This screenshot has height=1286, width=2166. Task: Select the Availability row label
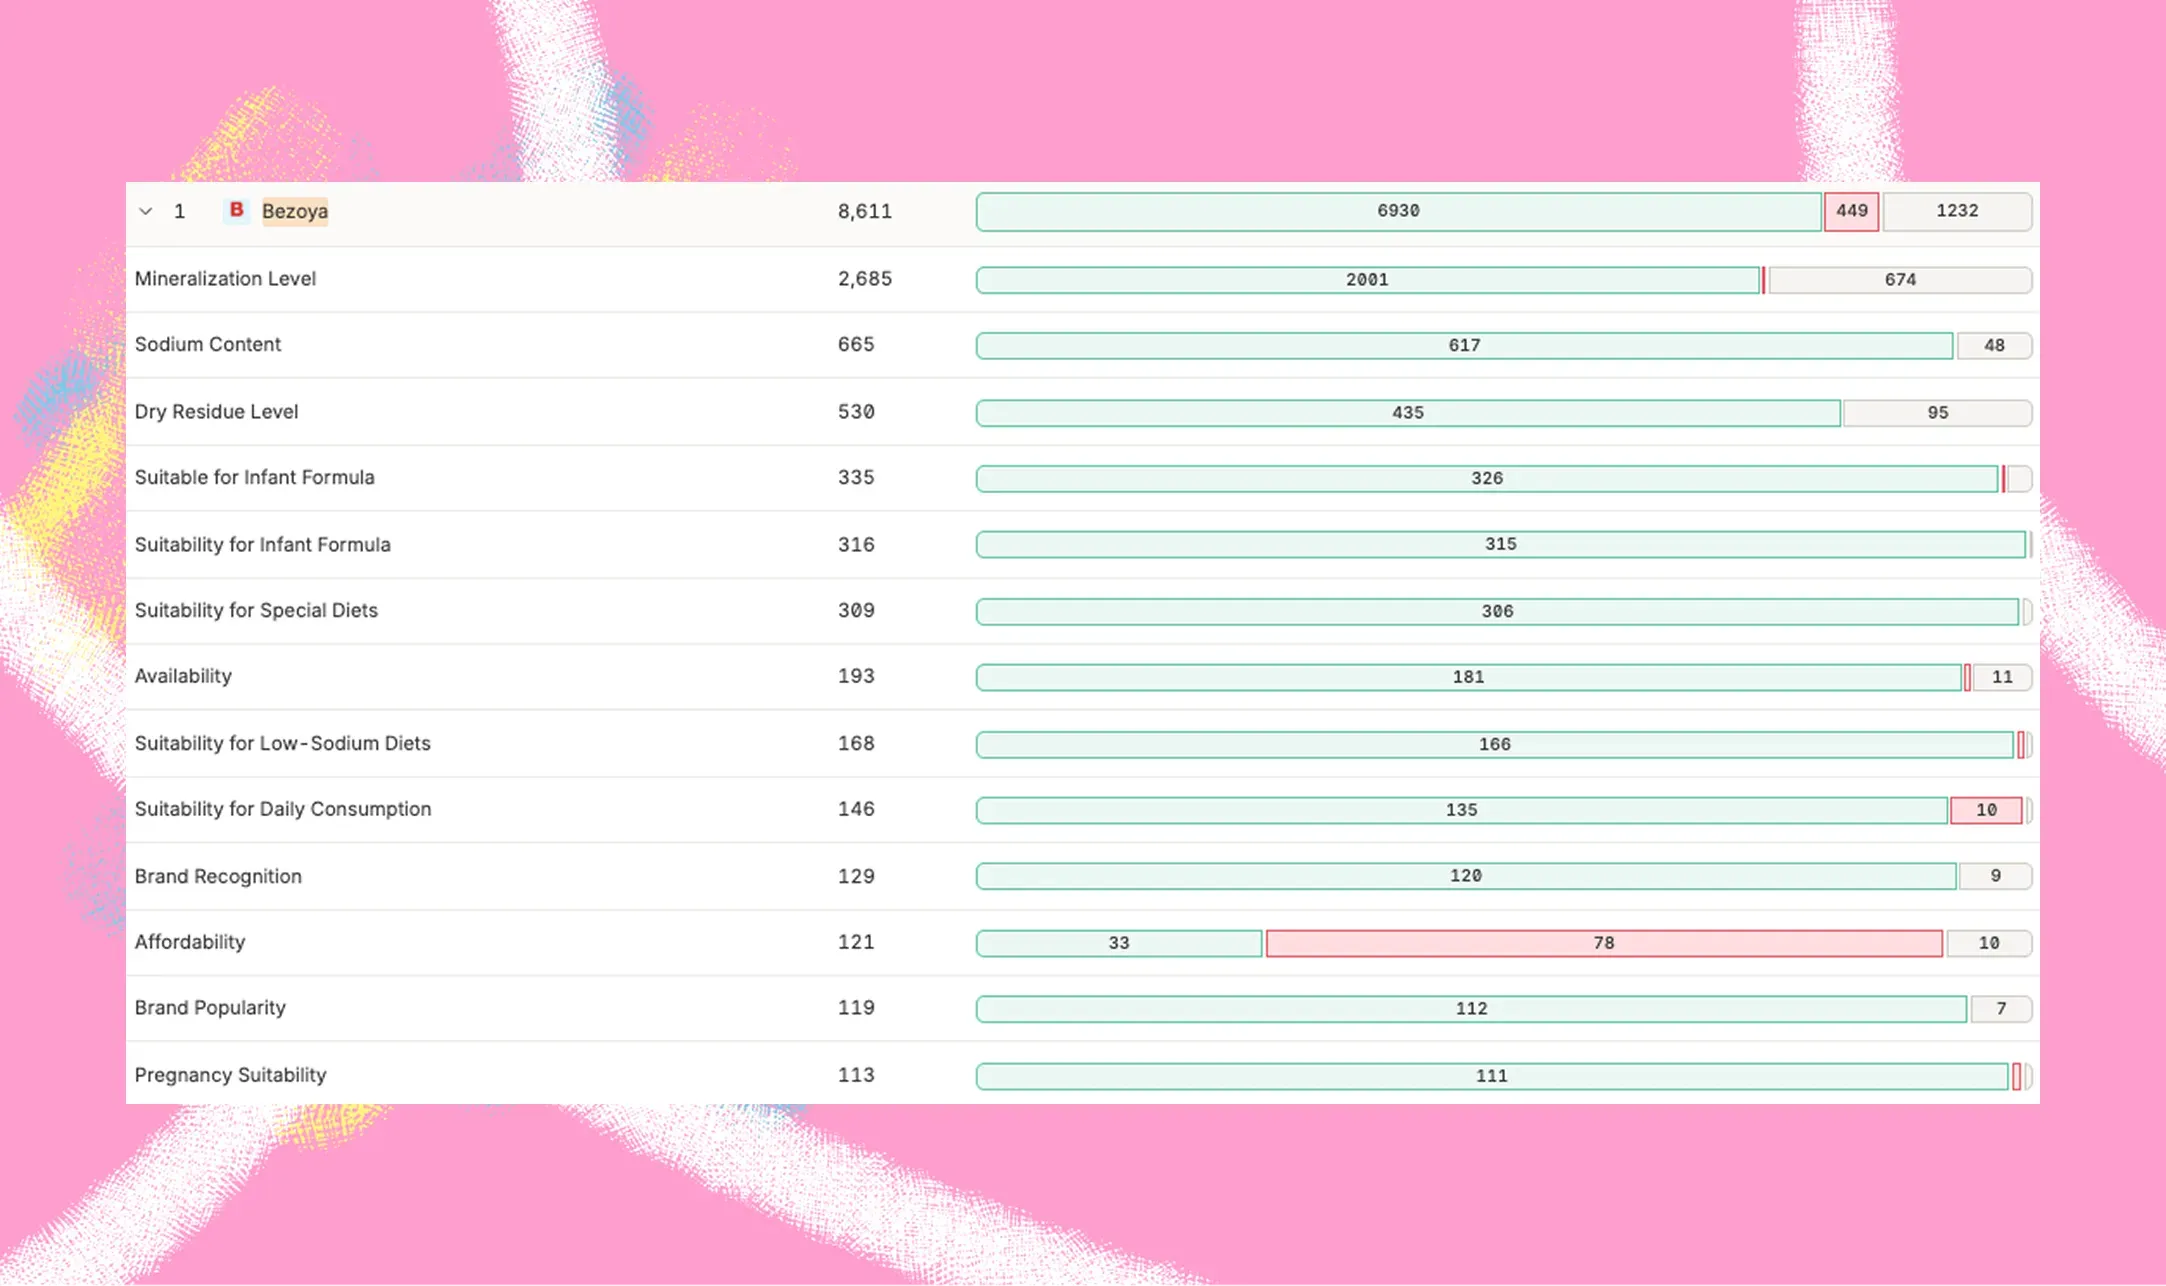click(x=183, y=677)
